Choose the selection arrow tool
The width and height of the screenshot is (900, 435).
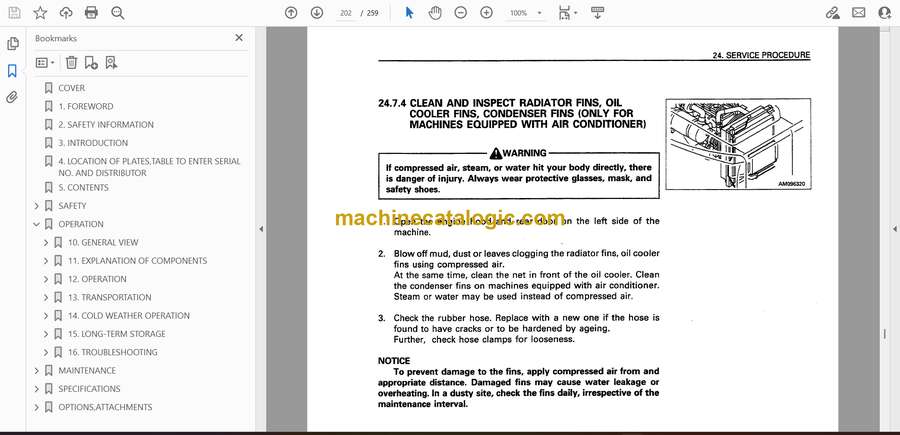pos(409,13)
